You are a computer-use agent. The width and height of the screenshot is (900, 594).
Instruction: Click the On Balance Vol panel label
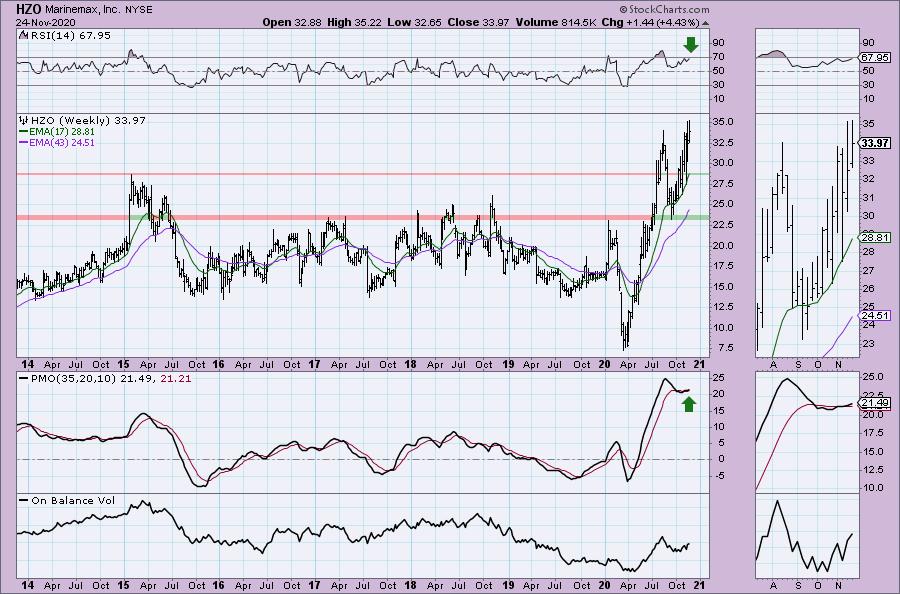(73, 500)
